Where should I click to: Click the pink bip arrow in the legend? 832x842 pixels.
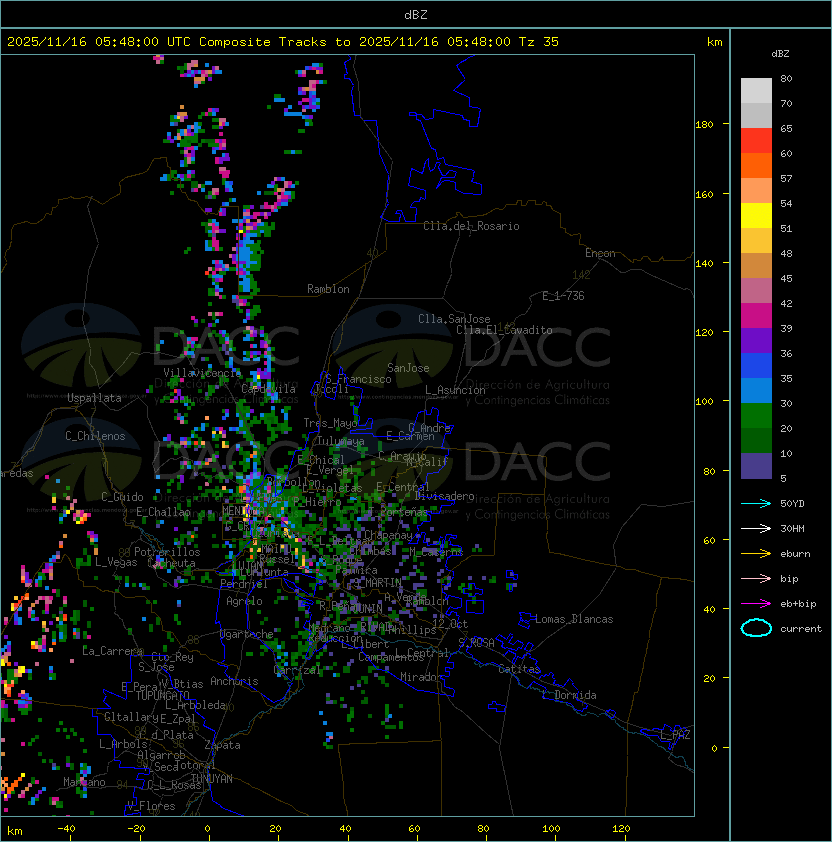click(x=756, y=578)
